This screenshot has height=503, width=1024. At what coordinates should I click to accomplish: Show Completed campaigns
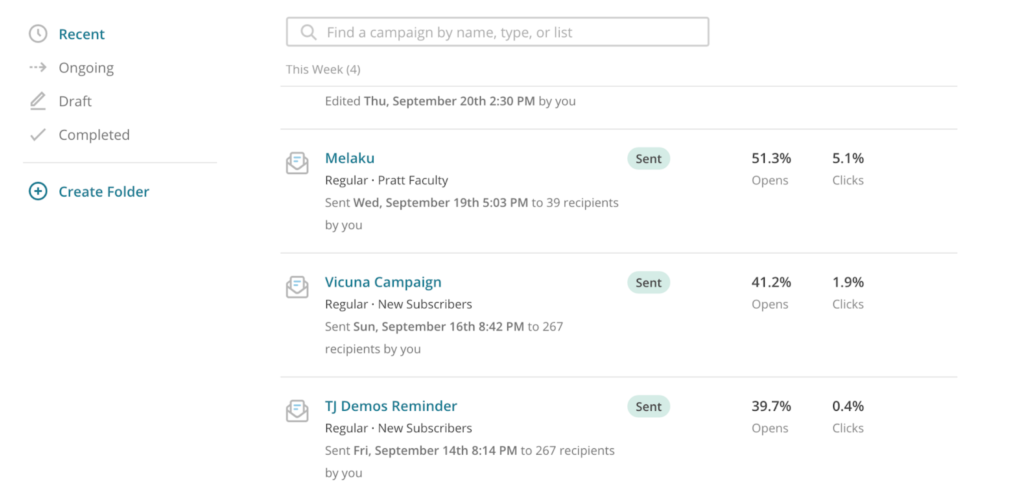[x=94, y=135]
